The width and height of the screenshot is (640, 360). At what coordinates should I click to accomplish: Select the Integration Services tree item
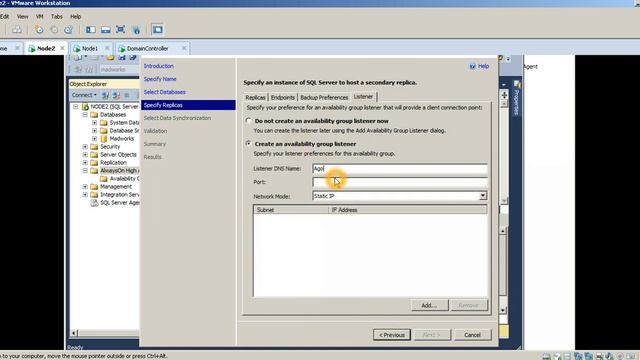click(115, 195)
